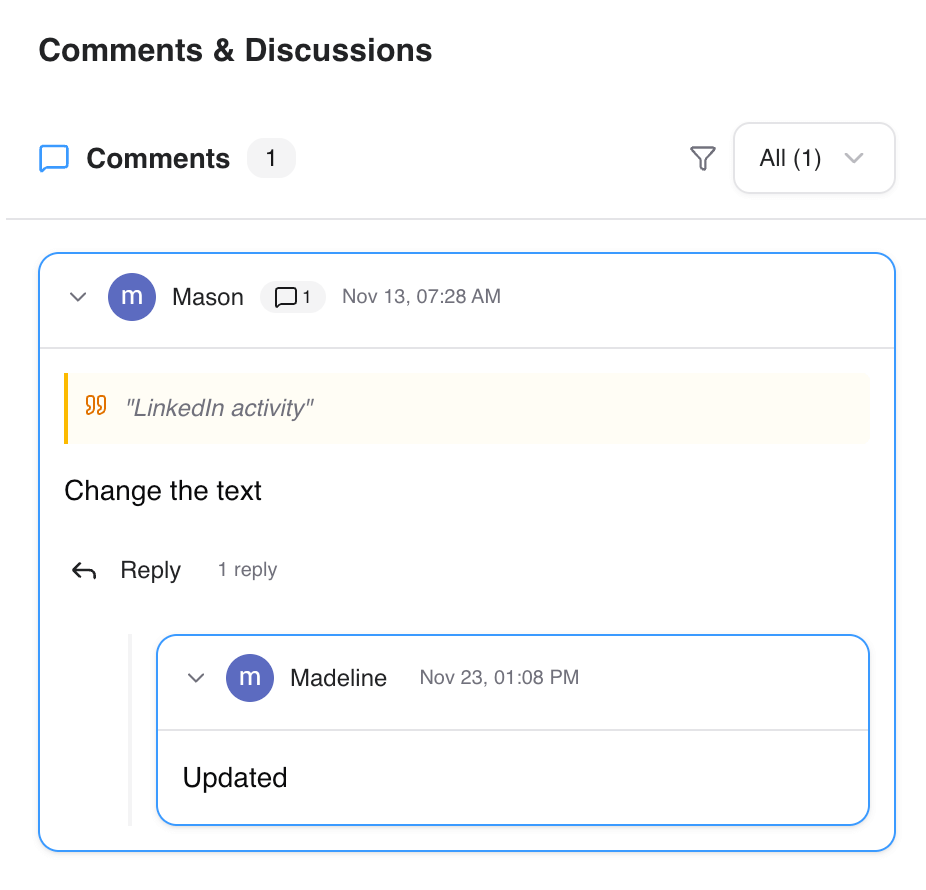Click the blue Comments speech bubble icon
The image size is (926, 890).
(54, 158)
